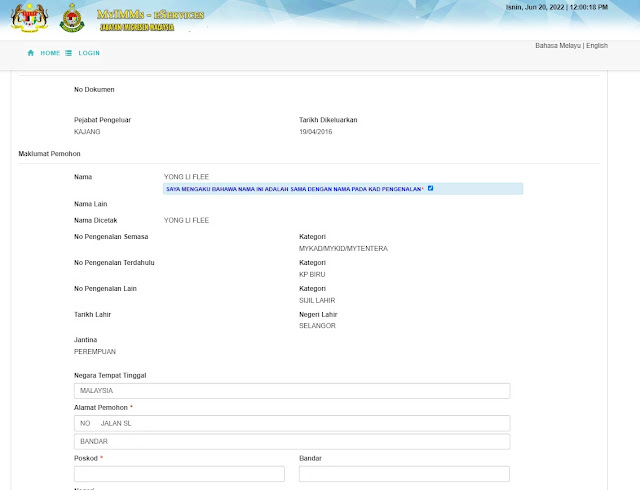Focus the Bandar input field
640x490 pixels.
[404, 474]
